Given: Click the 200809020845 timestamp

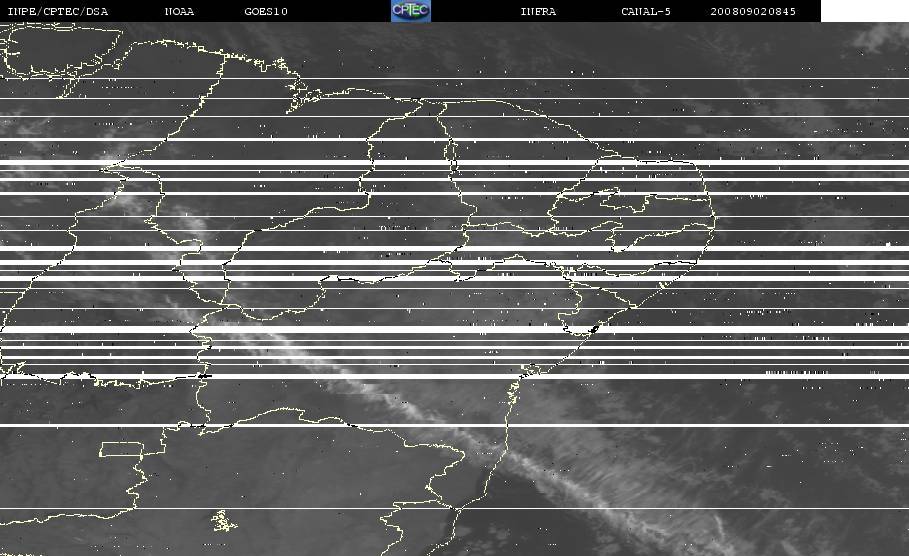Looking at the screenshot, I should 753,12.
